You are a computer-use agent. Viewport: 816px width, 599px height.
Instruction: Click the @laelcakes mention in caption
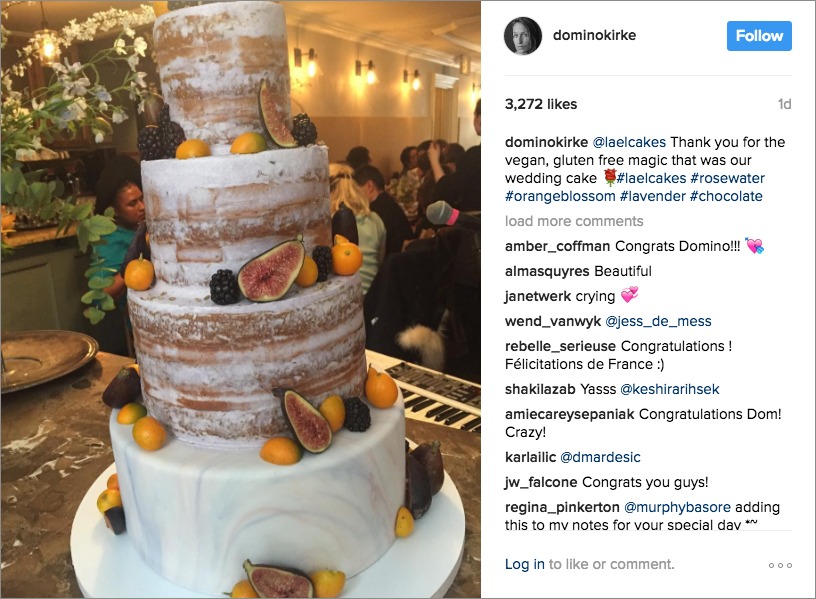[x=629, y=142]
